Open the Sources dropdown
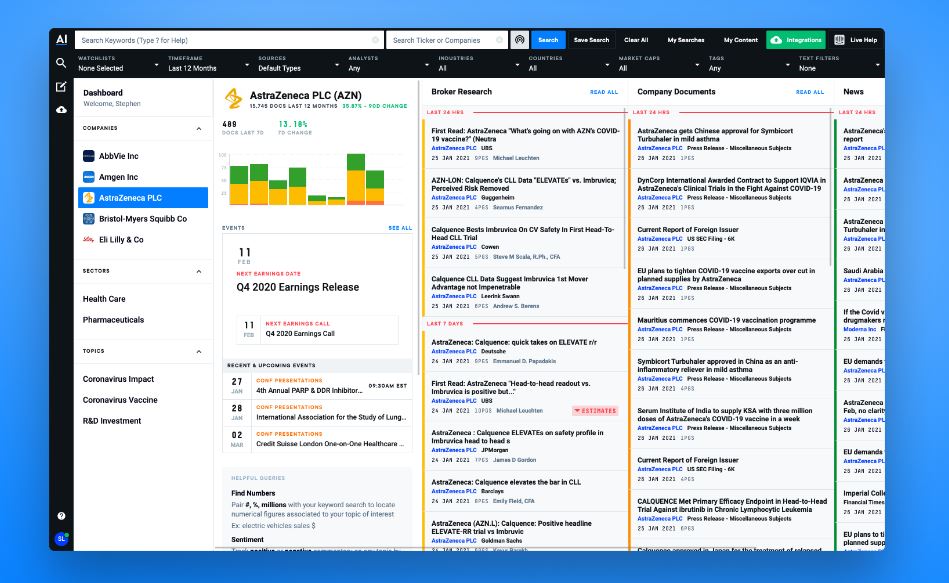The image size is (949, 583). [298, 64]
